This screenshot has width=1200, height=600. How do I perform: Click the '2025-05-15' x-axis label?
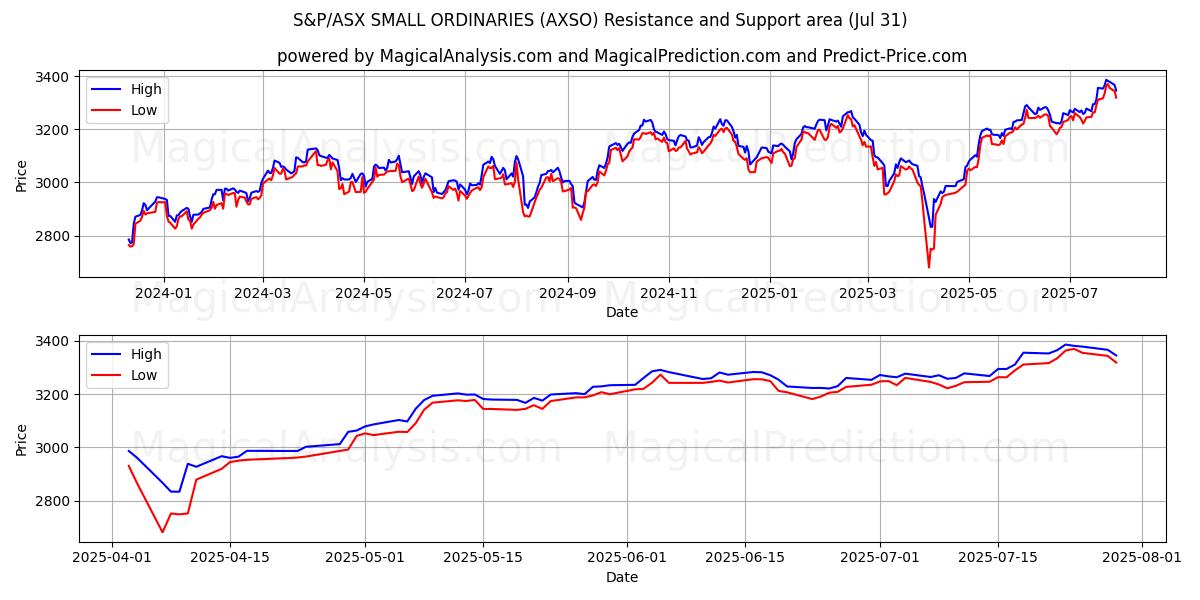(483, 558)
